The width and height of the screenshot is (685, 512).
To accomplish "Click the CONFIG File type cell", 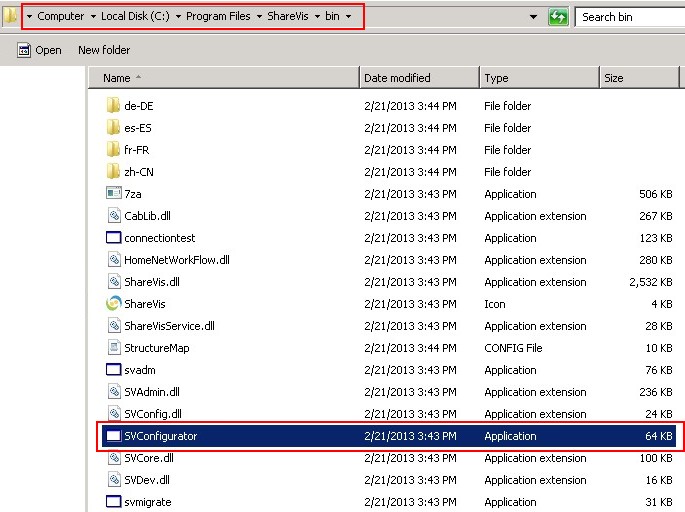I will click(513, 348).
